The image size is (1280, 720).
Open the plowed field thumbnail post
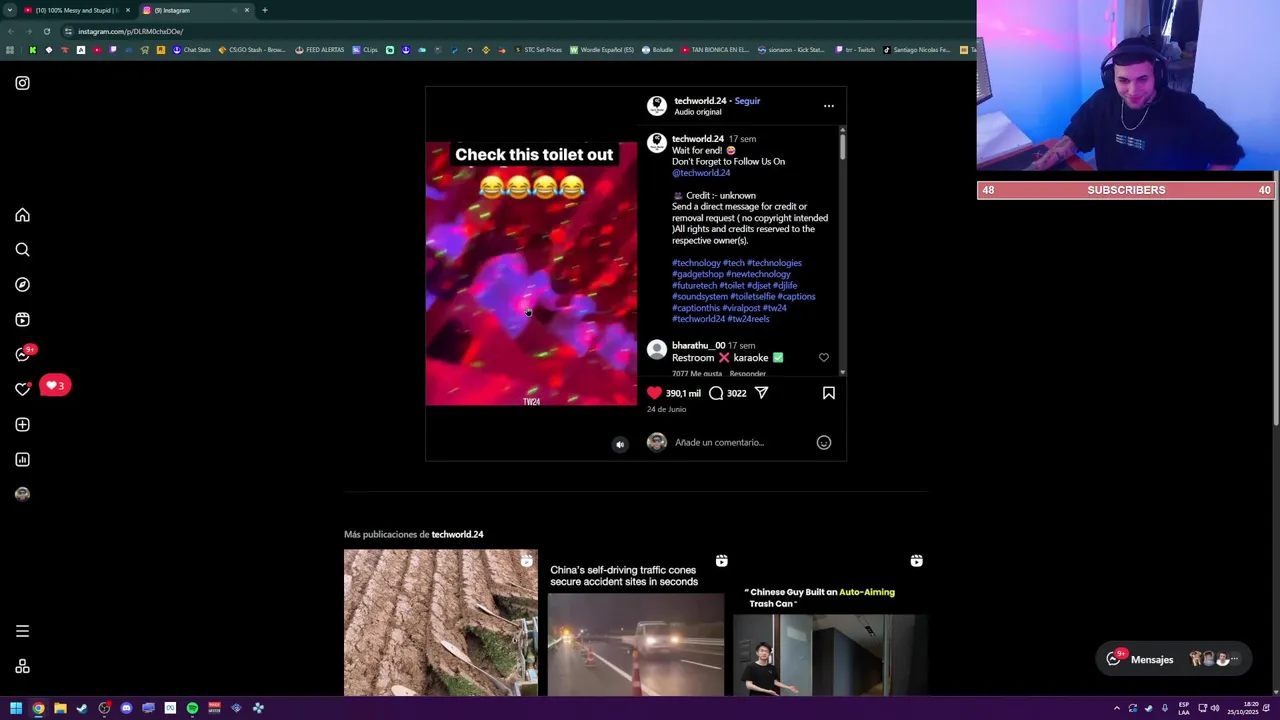coord(441,622)
